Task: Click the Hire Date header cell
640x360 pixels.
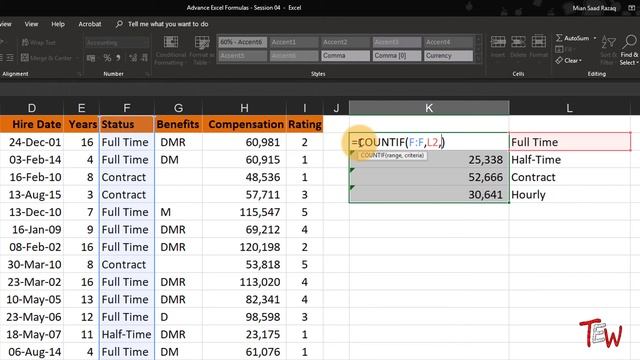Action: click(x=32, y=124)
